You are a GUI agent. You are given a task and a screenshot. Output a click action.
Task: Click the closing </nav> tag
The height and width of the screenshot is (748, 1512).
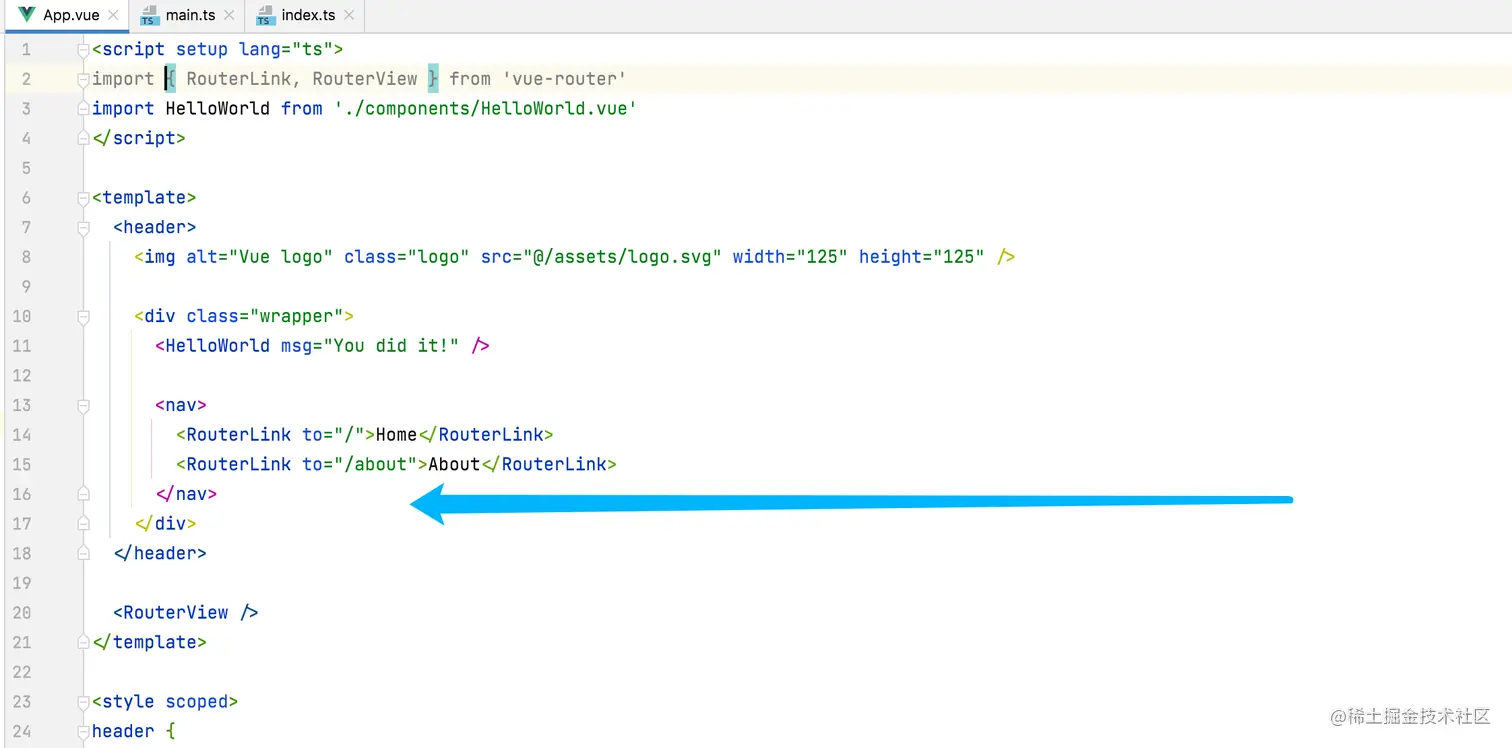[186, 494]
